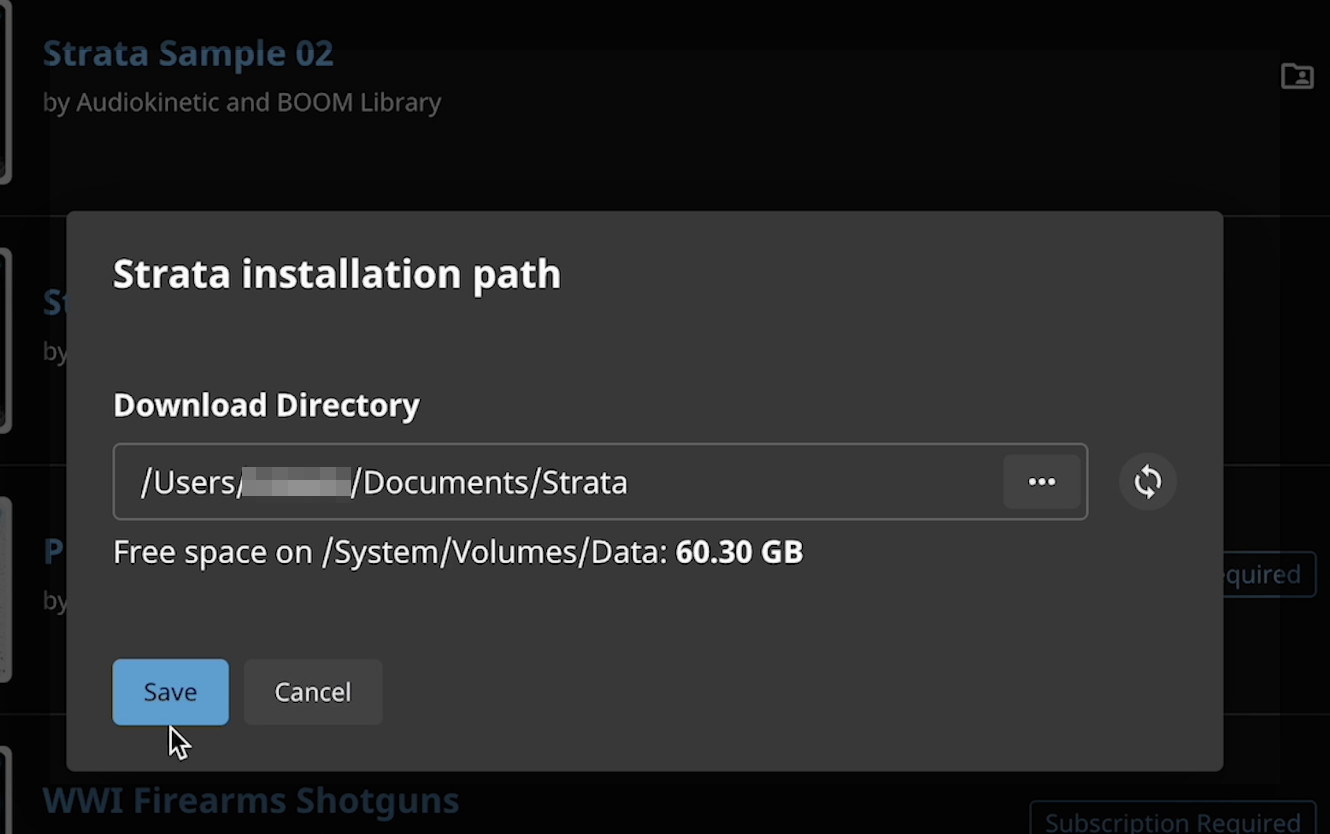Cancel the installation path dialog
Screen dimensions: 1330x834
(x=313, y=692)
